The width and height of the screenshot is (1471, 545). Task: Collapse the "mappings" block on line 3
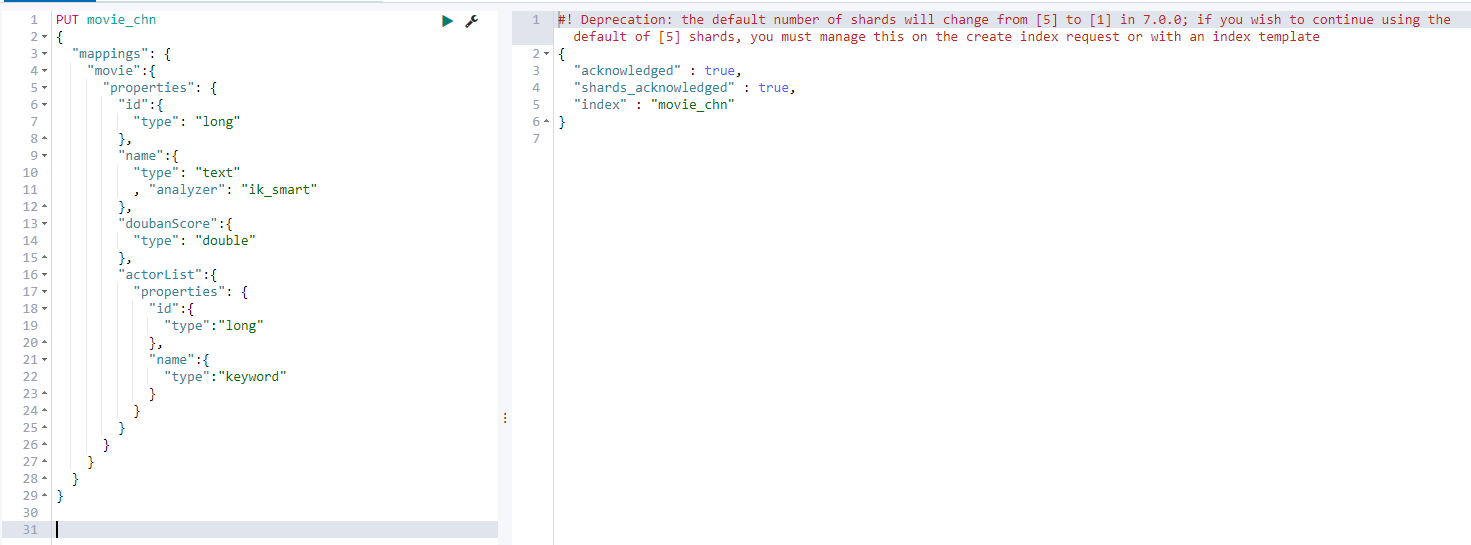pos(46,54)
